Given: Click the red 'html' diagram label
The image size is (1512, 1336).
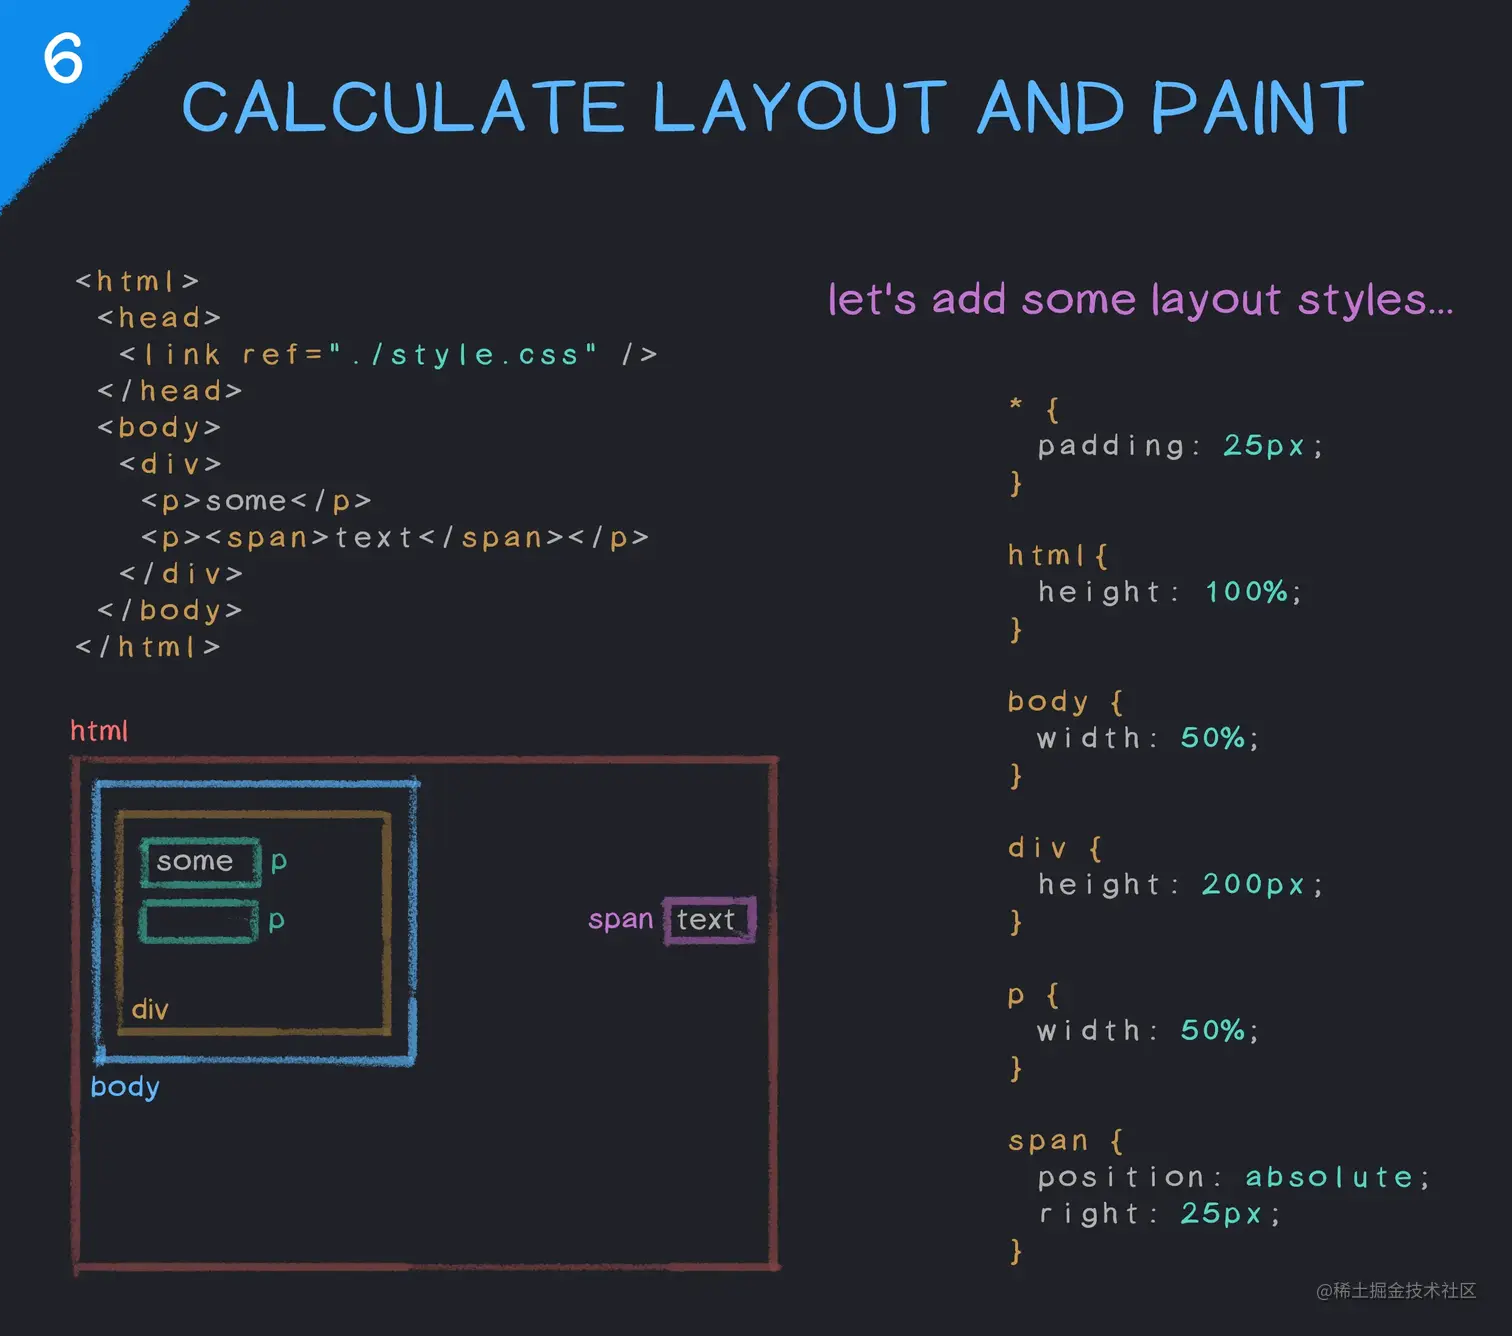Looking at the screenshot, I should tap(99, 731).
